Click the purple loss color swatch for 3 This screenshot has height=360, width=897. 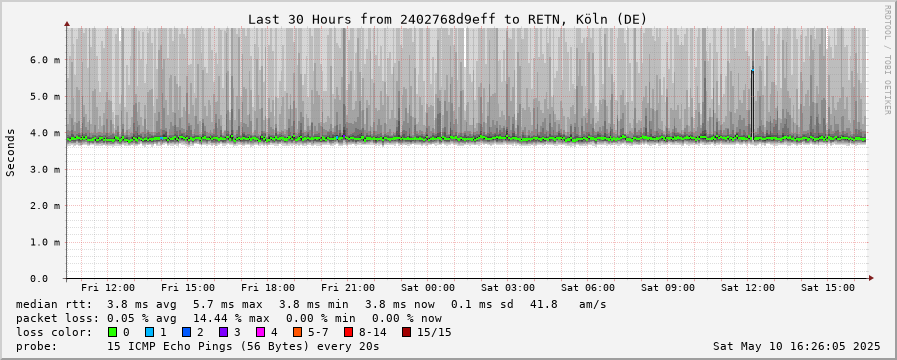point(223,332)
